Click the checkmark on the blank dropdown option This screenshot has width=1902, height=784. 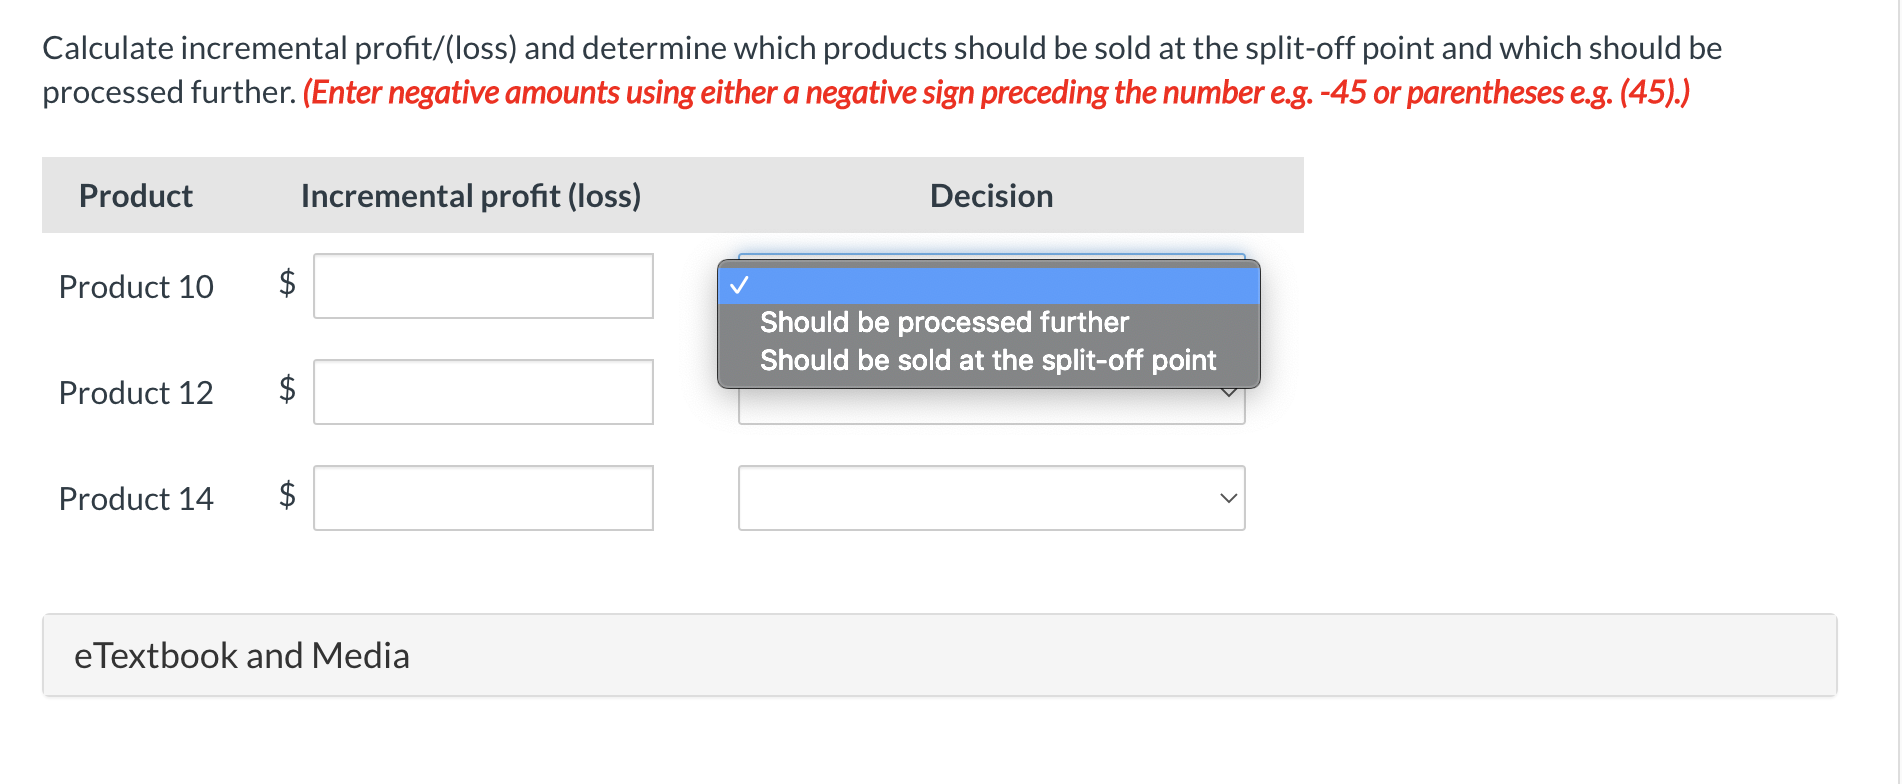point(739,286)
